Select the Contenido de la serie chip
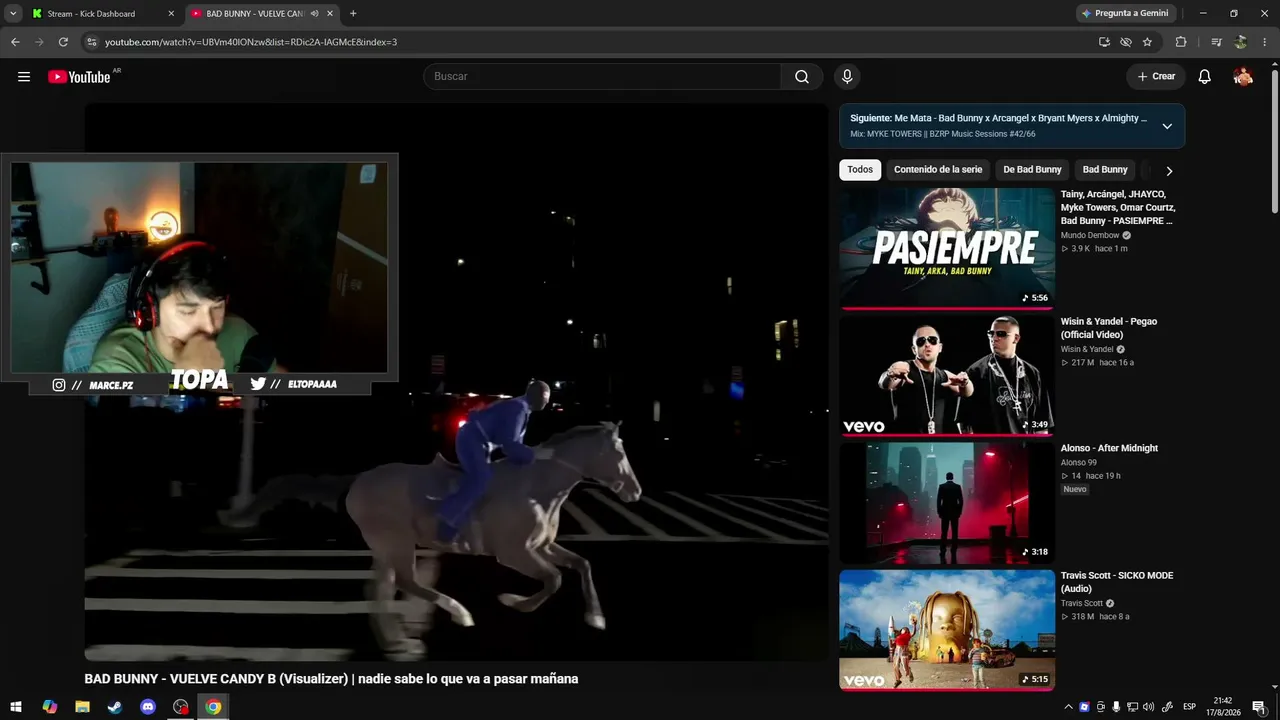Image resolution: width=1280 pixels, height=720 pixels. pos(938,170)
